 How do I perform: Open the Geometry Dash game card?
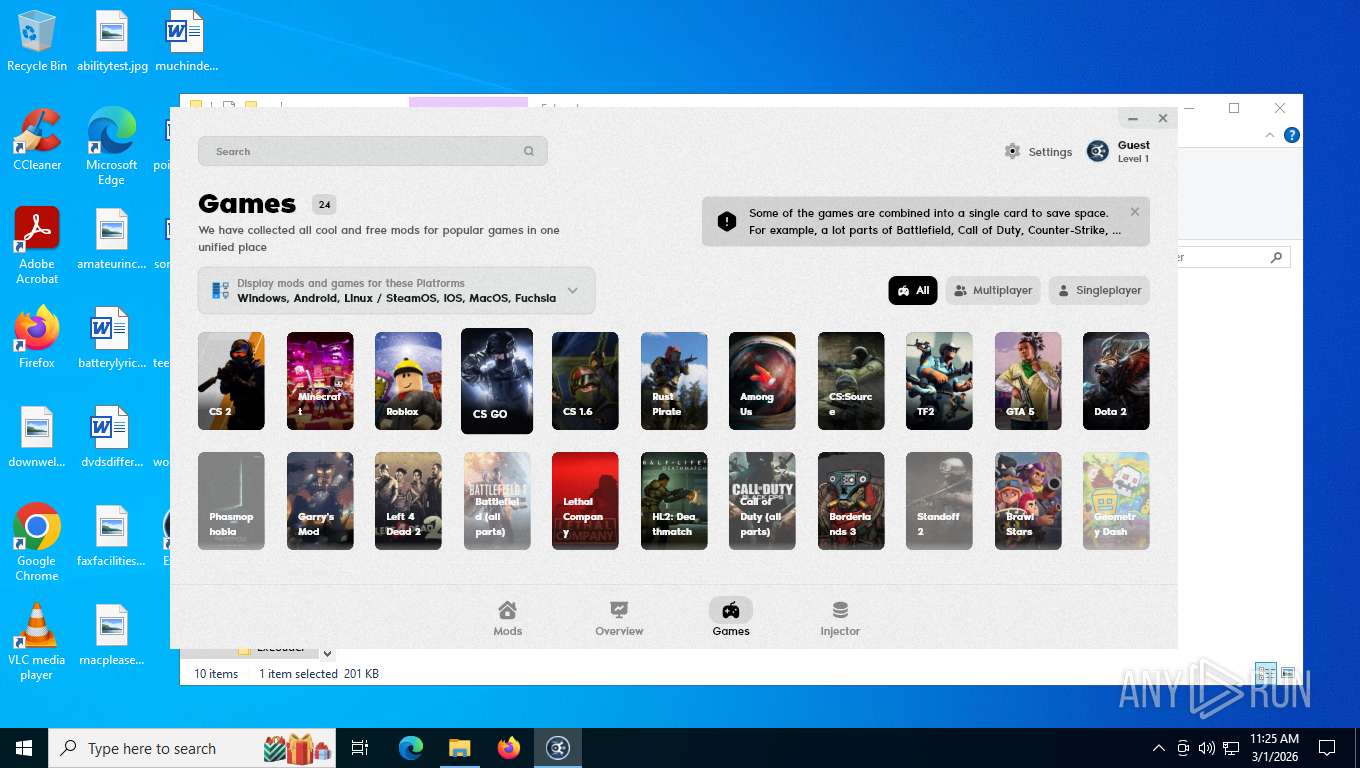(1116, 501)
